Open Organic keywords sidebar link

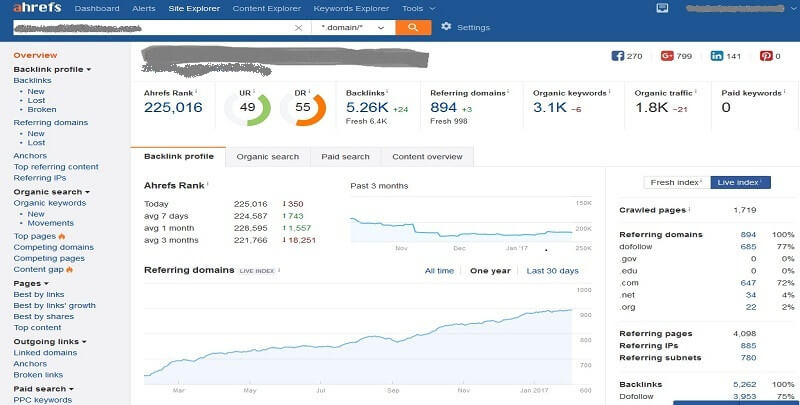(x=49, y=203)
